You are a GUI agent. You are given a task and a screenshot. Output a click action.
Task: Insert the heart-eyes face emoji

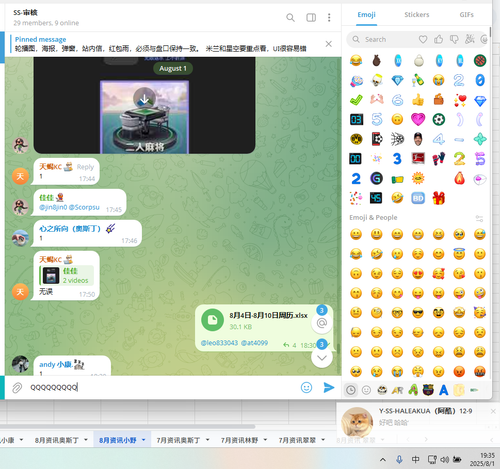[418, 274]
